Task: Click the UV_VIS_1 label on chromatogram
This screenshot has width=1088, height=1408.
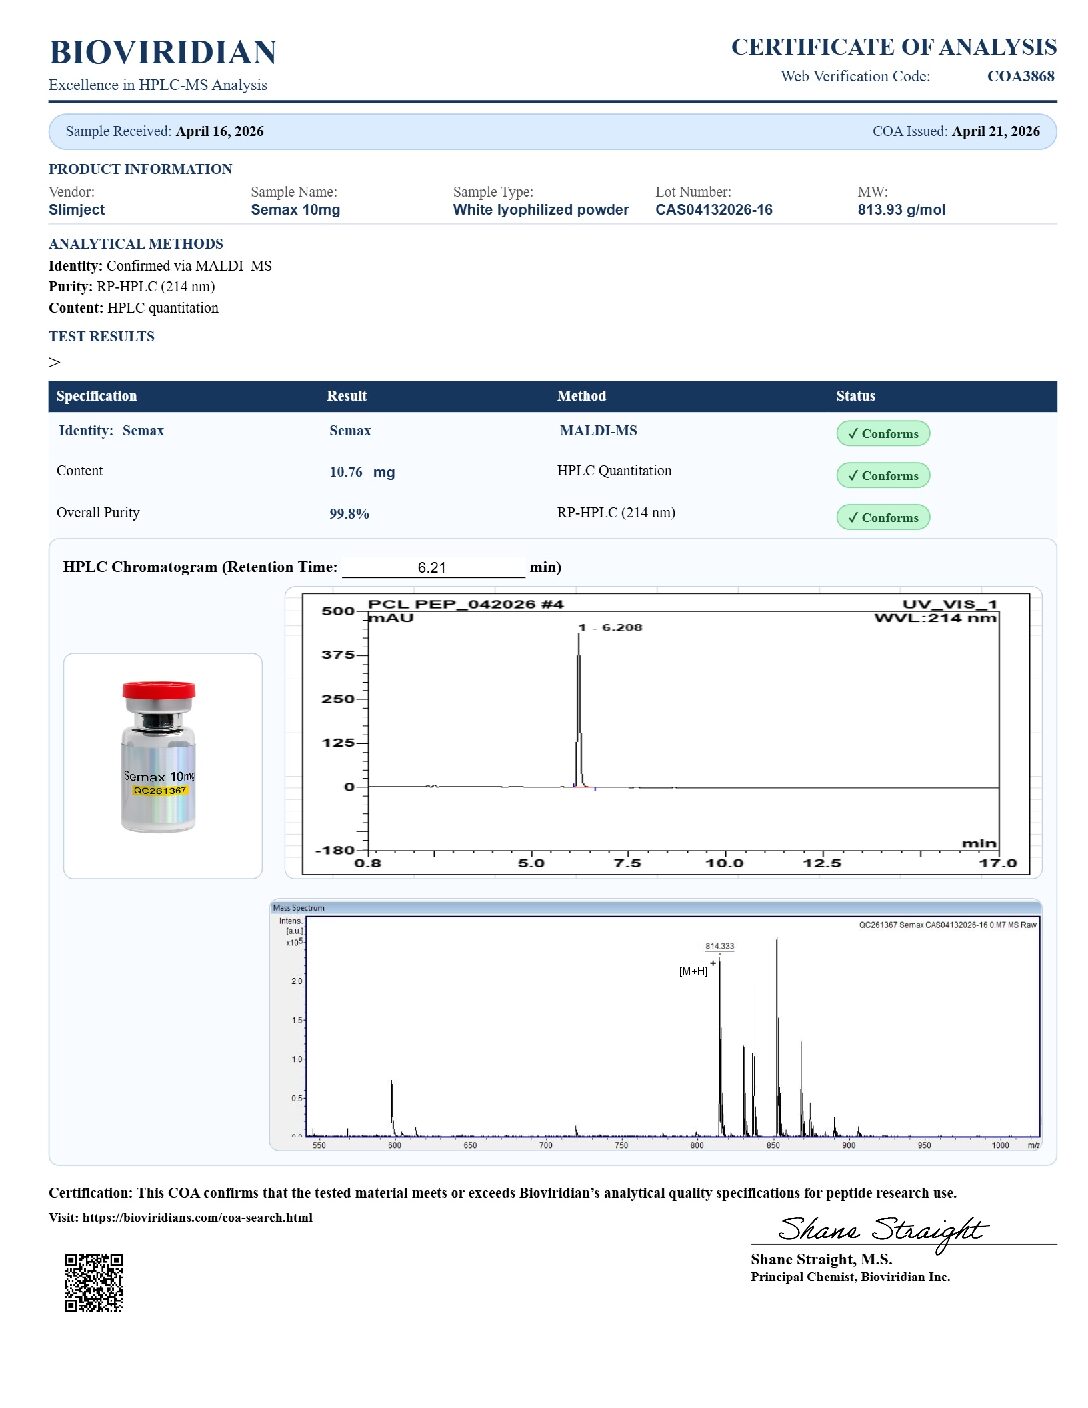Action: tap(950, 604)
